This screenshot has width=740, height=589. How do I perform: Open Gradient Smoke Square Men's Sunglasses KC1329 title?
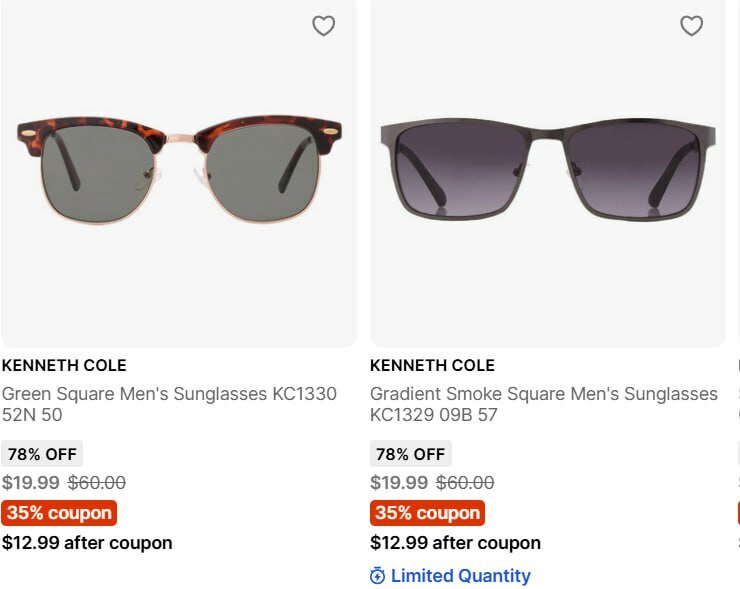pyautogui.click(x=543, y=404)
